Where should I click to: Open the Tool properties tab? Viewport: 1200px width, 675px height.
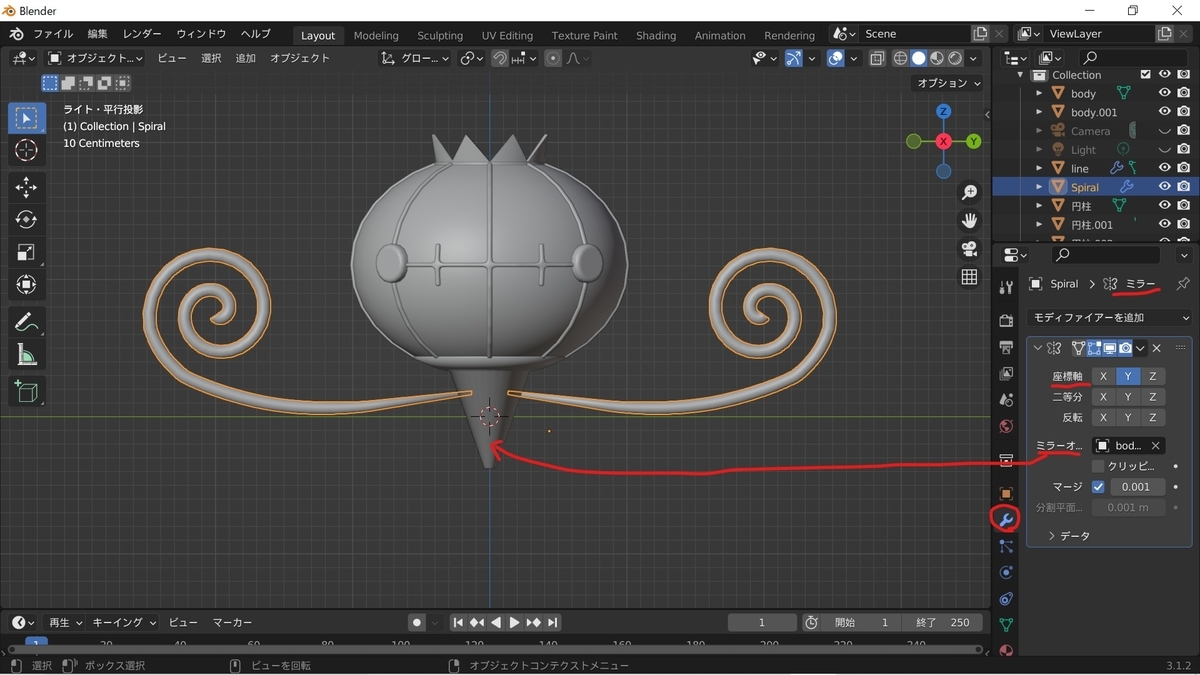tap(1006, 288)
